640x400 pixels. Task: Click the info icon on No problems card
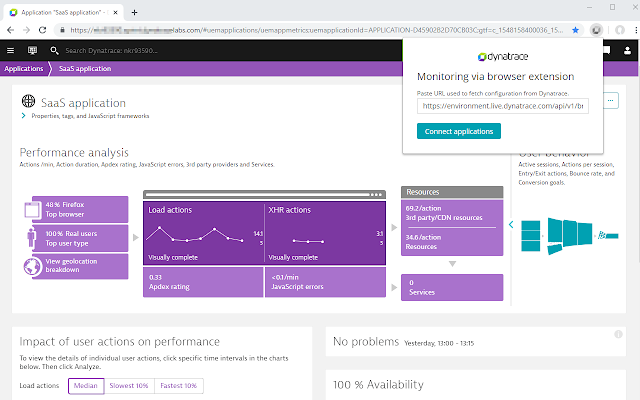click(618, 334)
